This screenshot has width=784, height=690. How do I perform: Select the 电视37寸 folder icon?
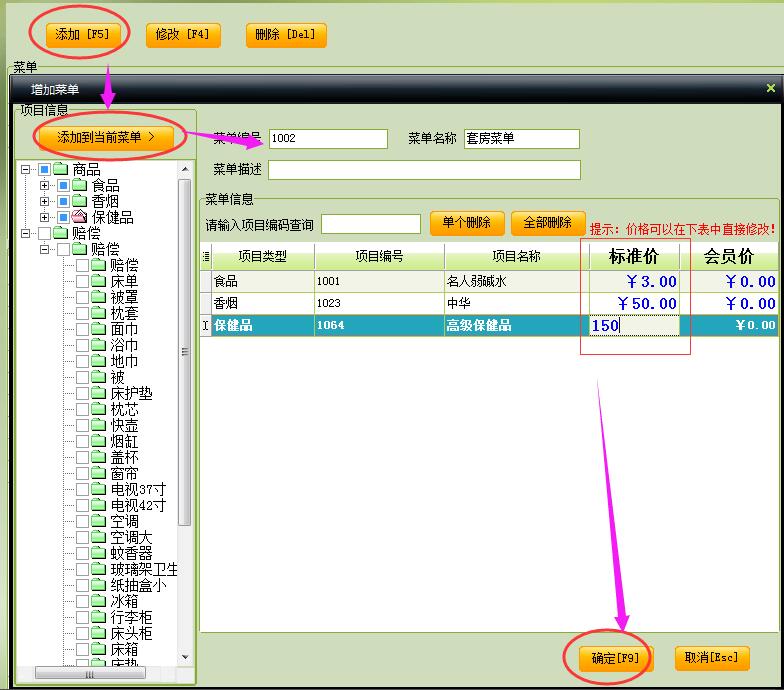[x=98, y=489]
